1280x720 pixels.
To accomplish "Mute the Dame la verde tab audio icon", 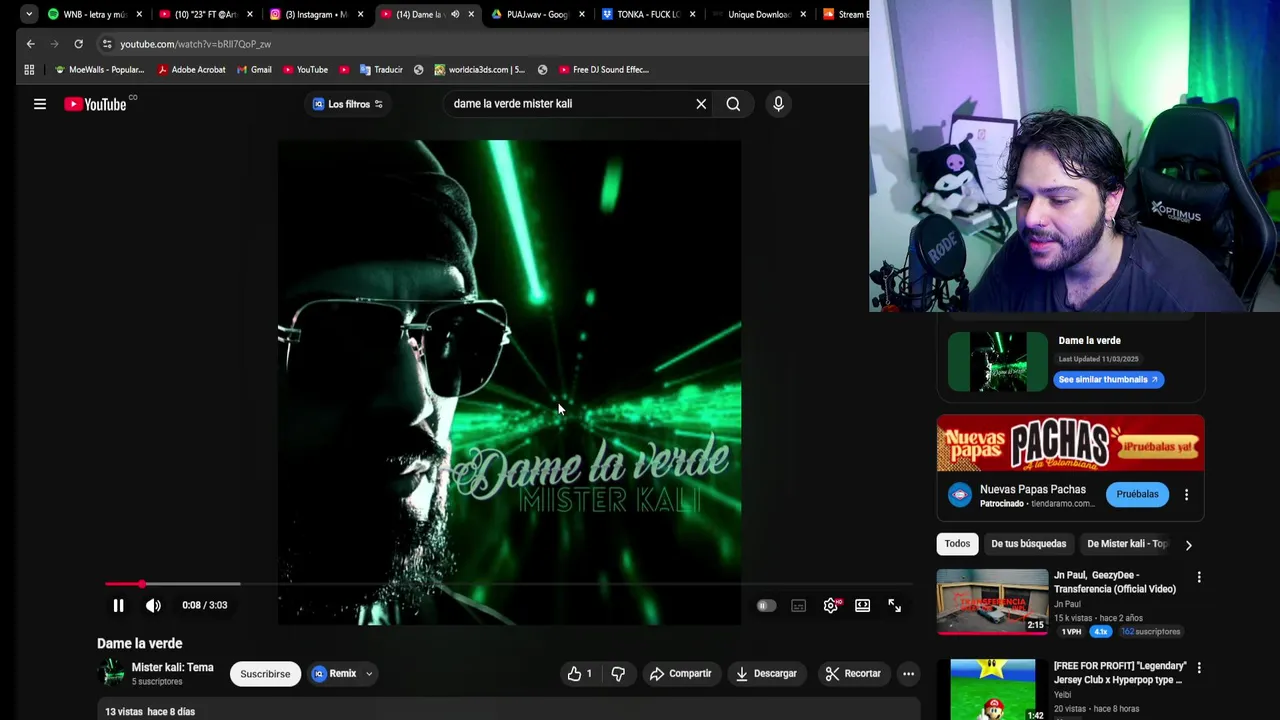I will (455, 14).
